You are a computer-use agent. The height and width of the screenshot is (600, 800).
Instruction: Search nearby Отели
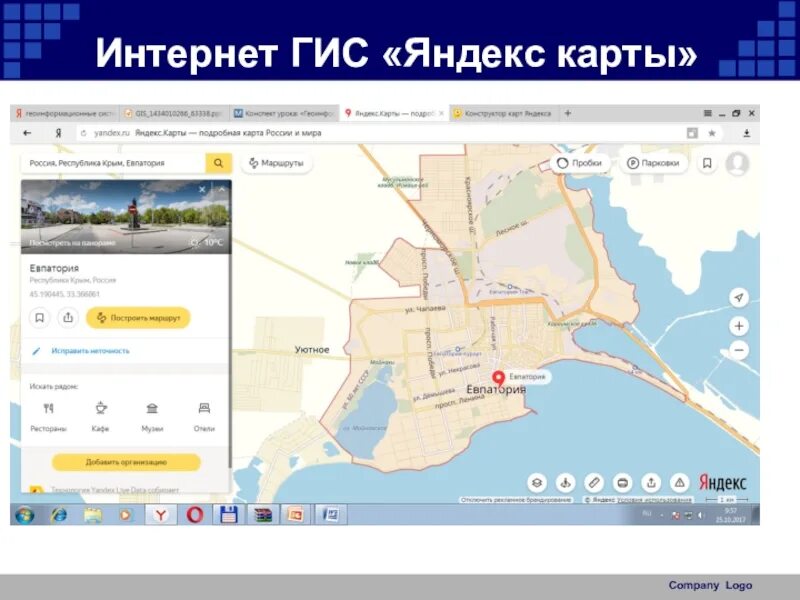click(204, 417)
